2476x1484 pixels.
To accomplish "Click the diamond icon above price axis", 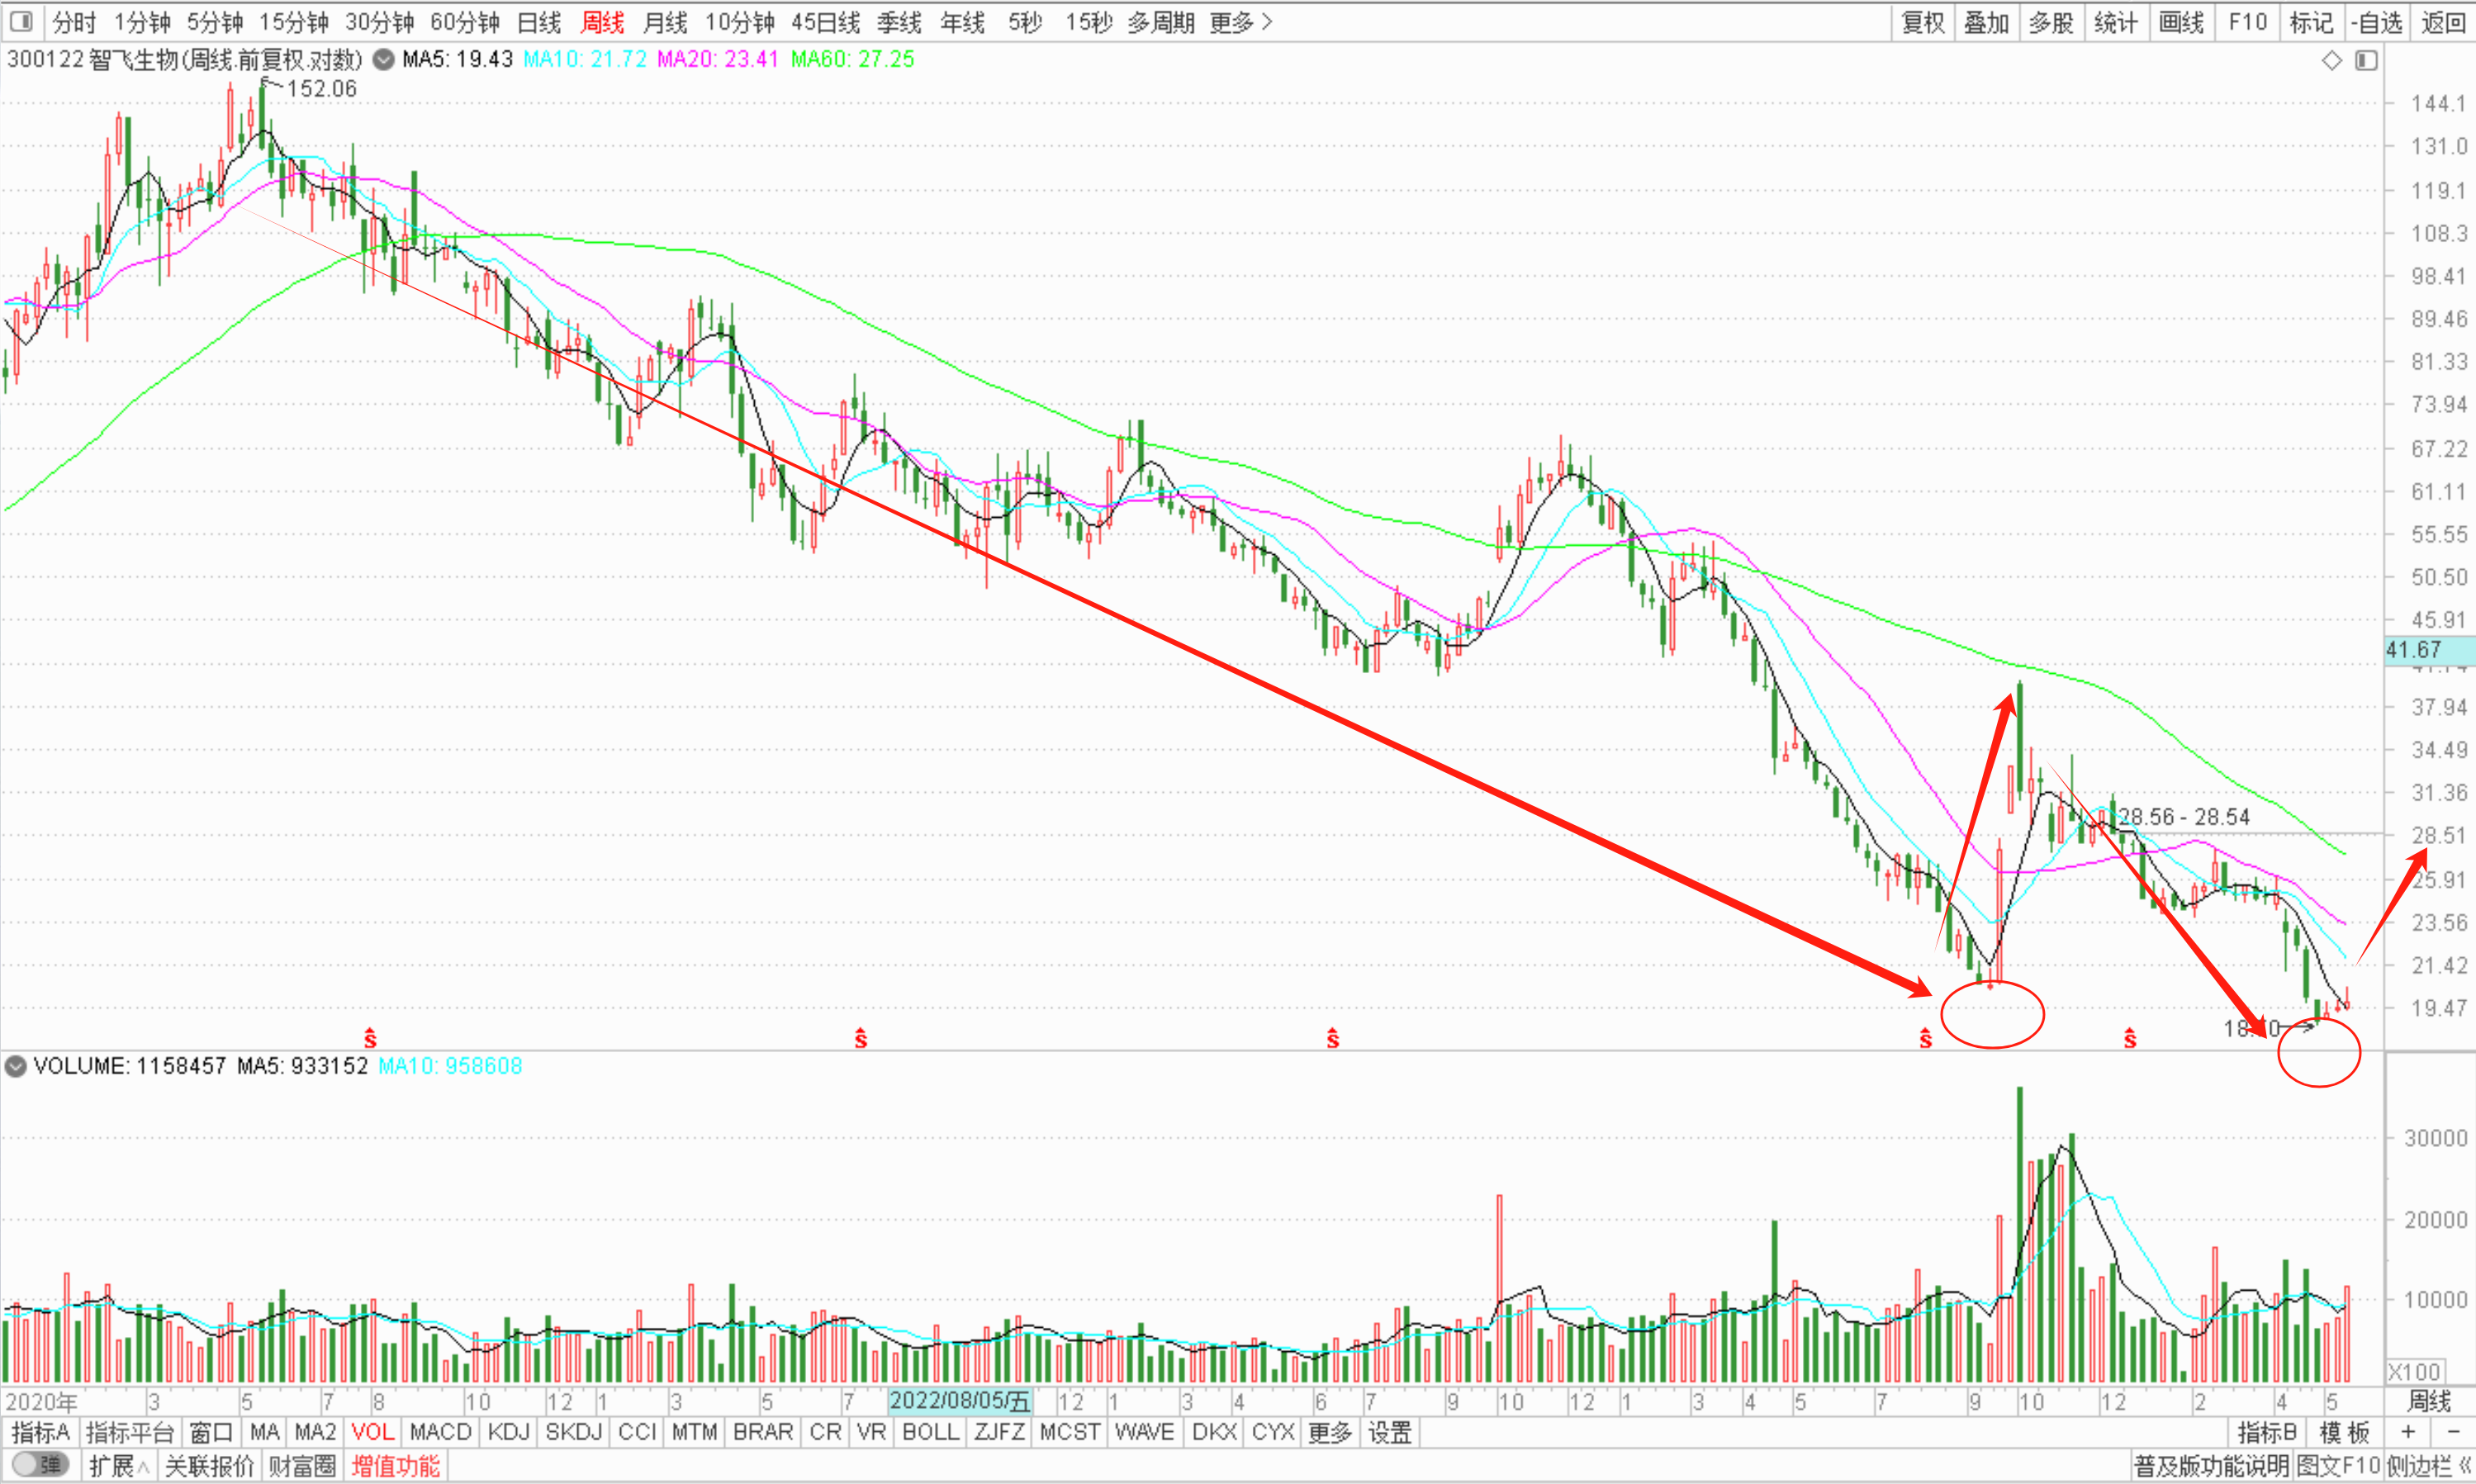I will point(2332,61).
